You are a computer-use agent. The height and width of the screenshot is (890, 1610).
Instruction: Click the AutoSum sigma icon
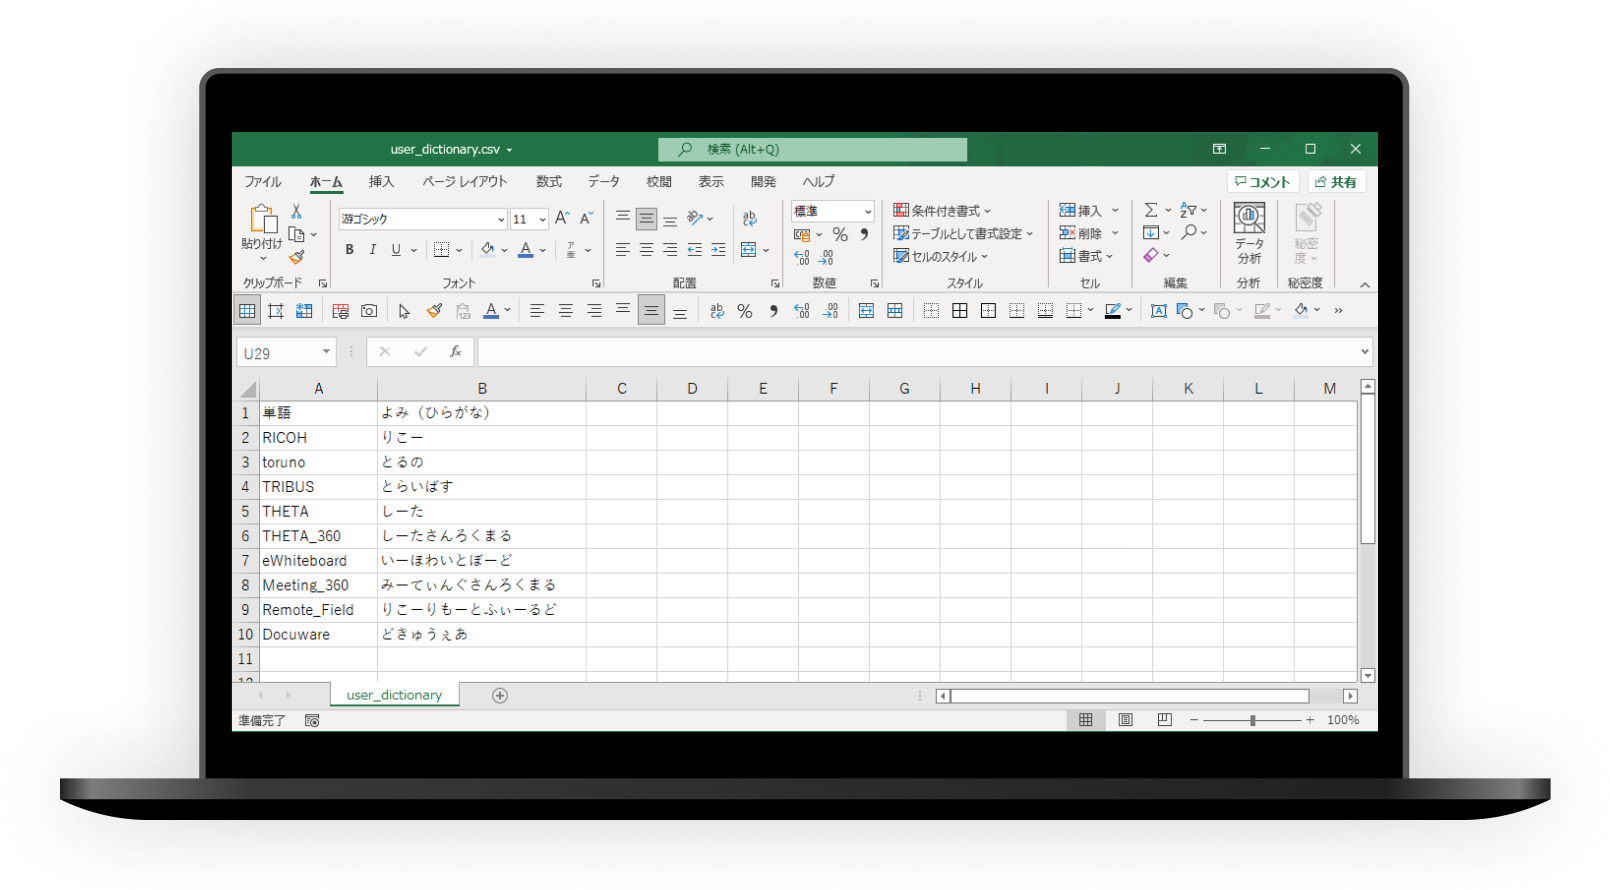coord(1151,210)
